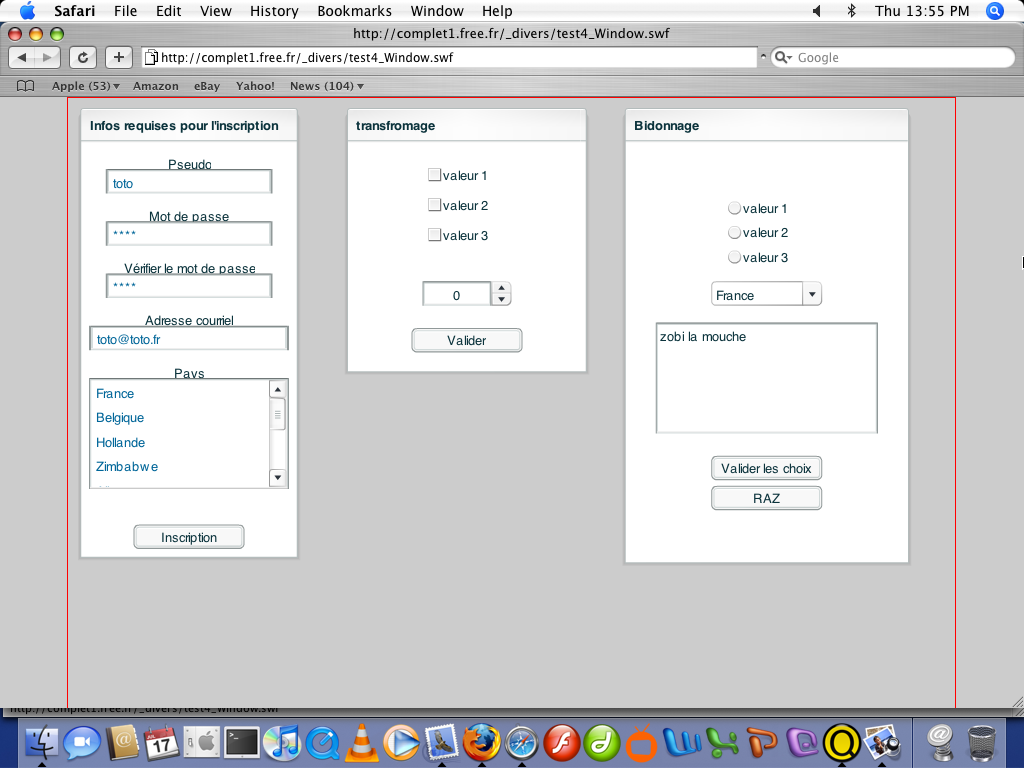This screenshot has width=1024, height=768.
Task: Expand News (104) bookmarks folder
Action: tap(327, 86)
